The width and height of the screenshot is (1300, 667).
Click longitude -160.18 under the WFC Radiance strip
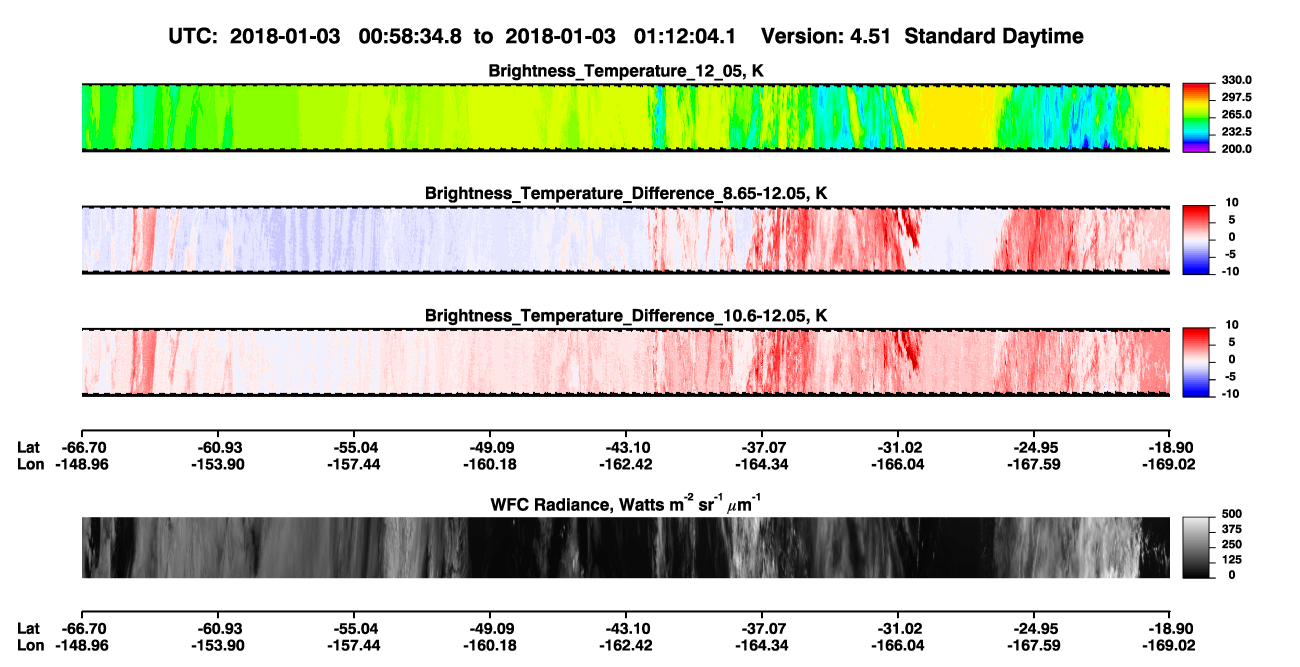(490, 644)
